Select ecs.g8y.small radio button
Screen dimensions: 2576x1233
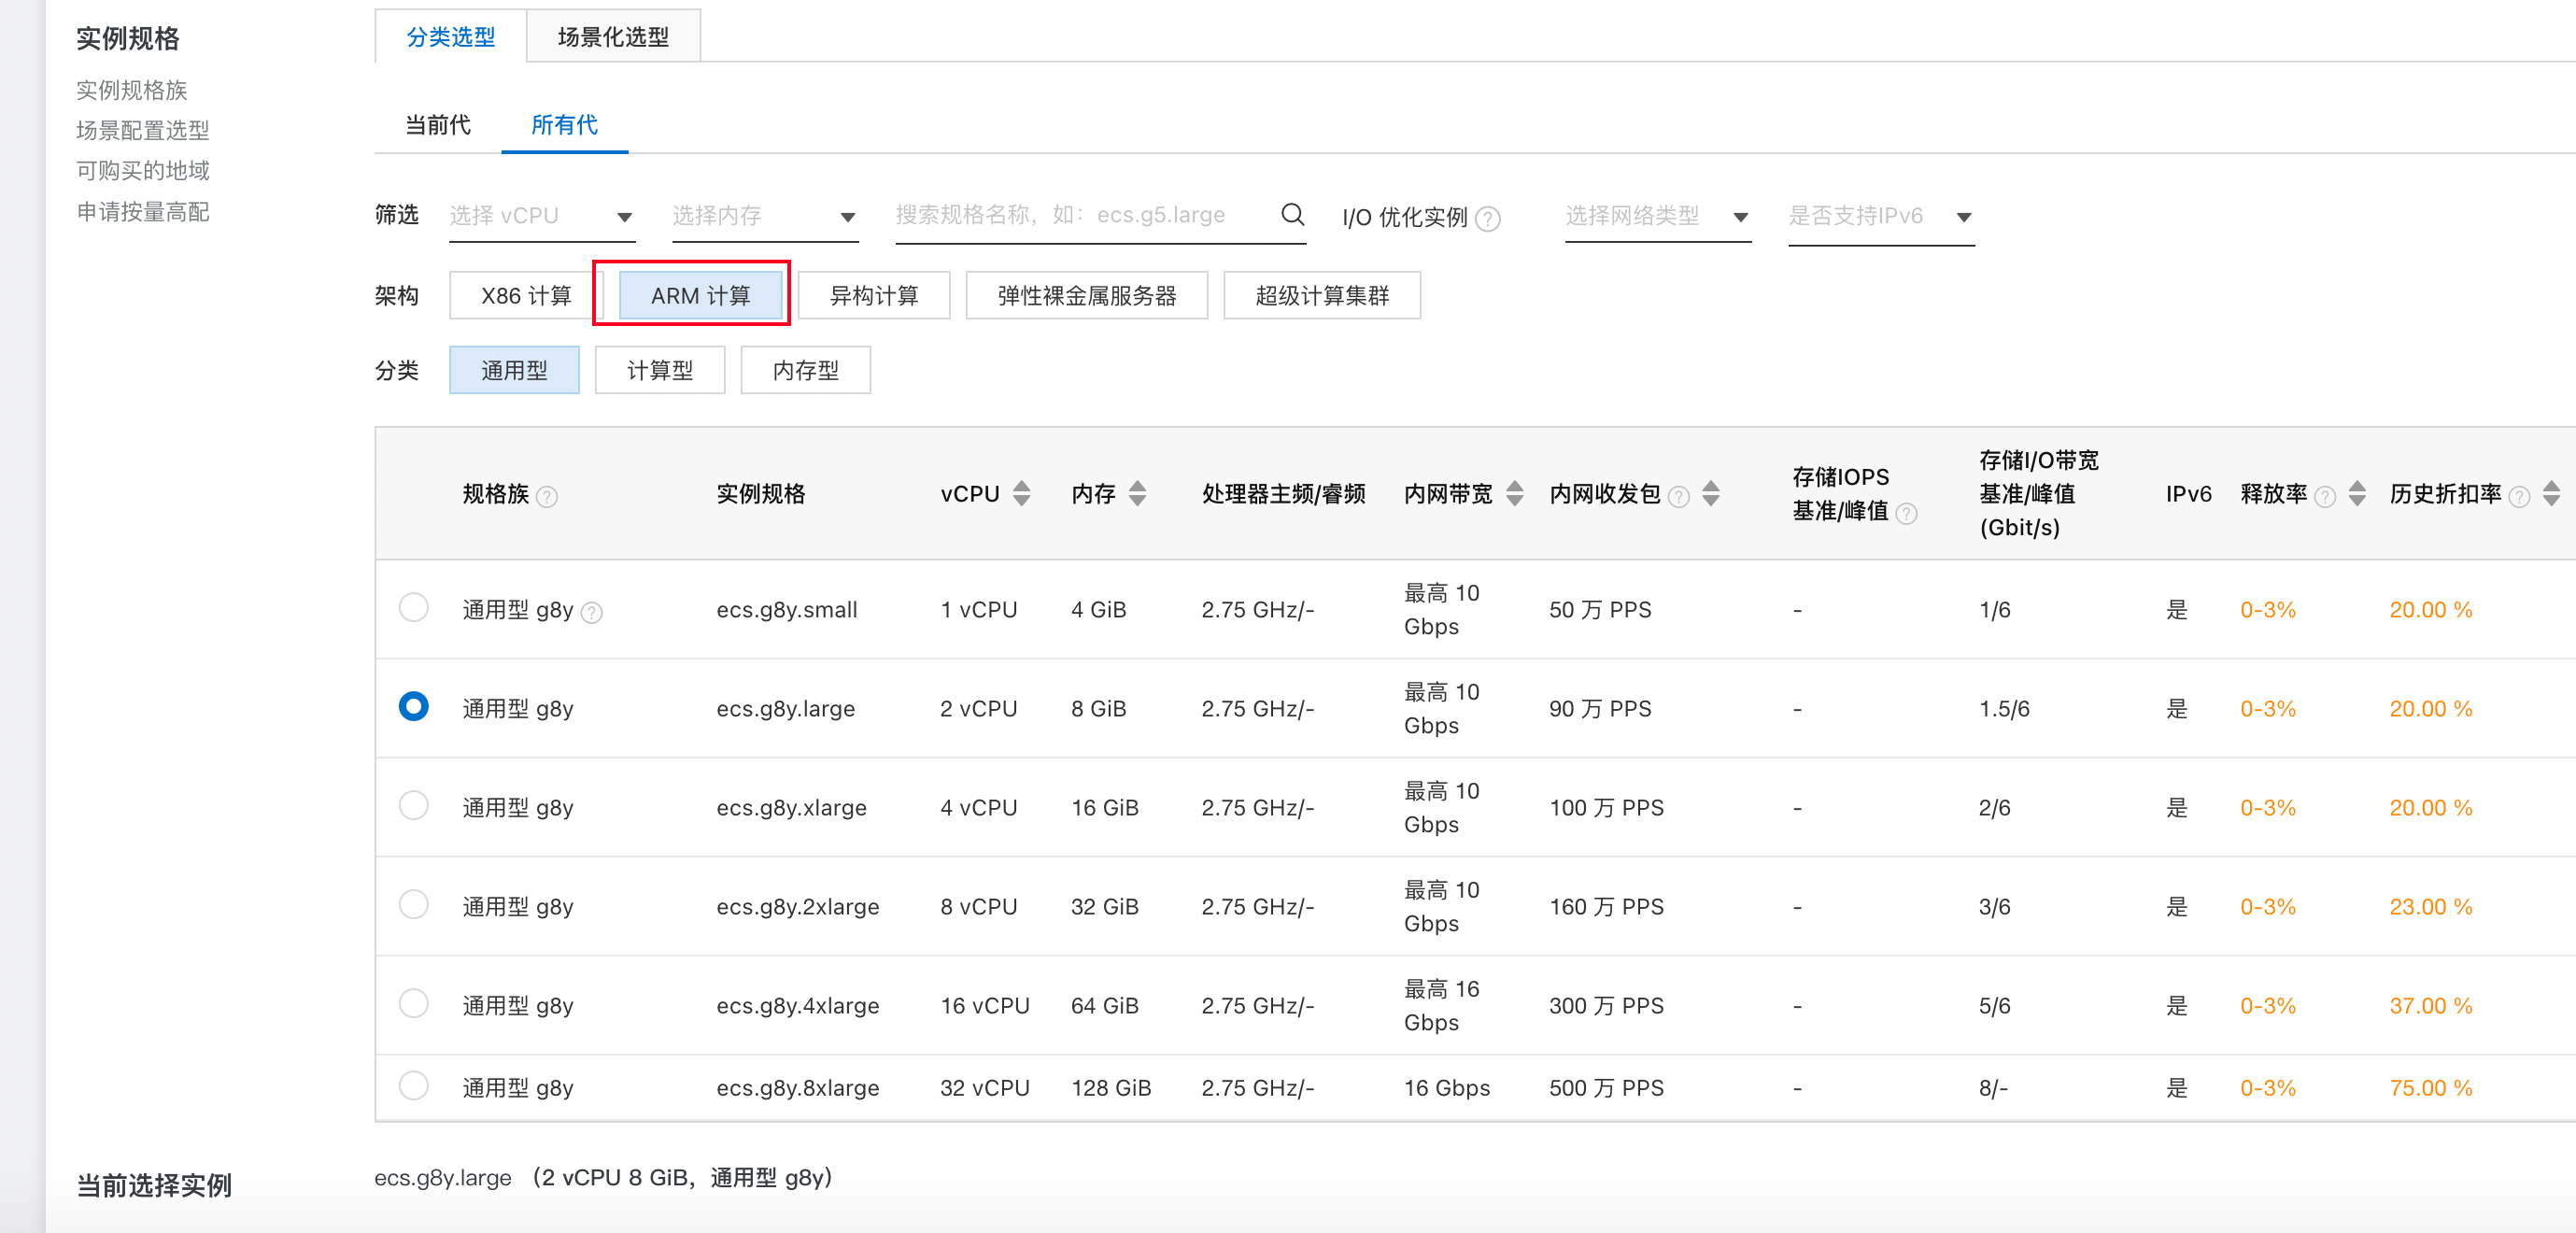(413, 608)
